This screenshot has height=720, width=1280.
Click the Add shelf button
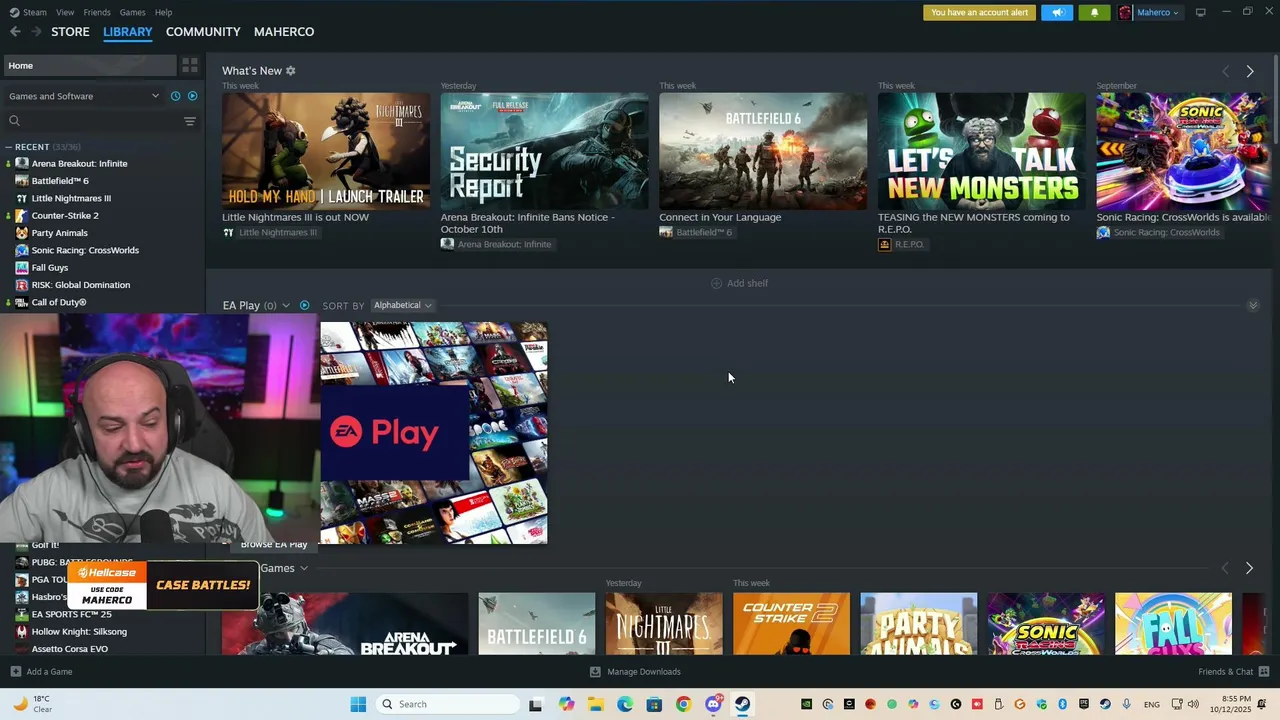coord(739,283)
